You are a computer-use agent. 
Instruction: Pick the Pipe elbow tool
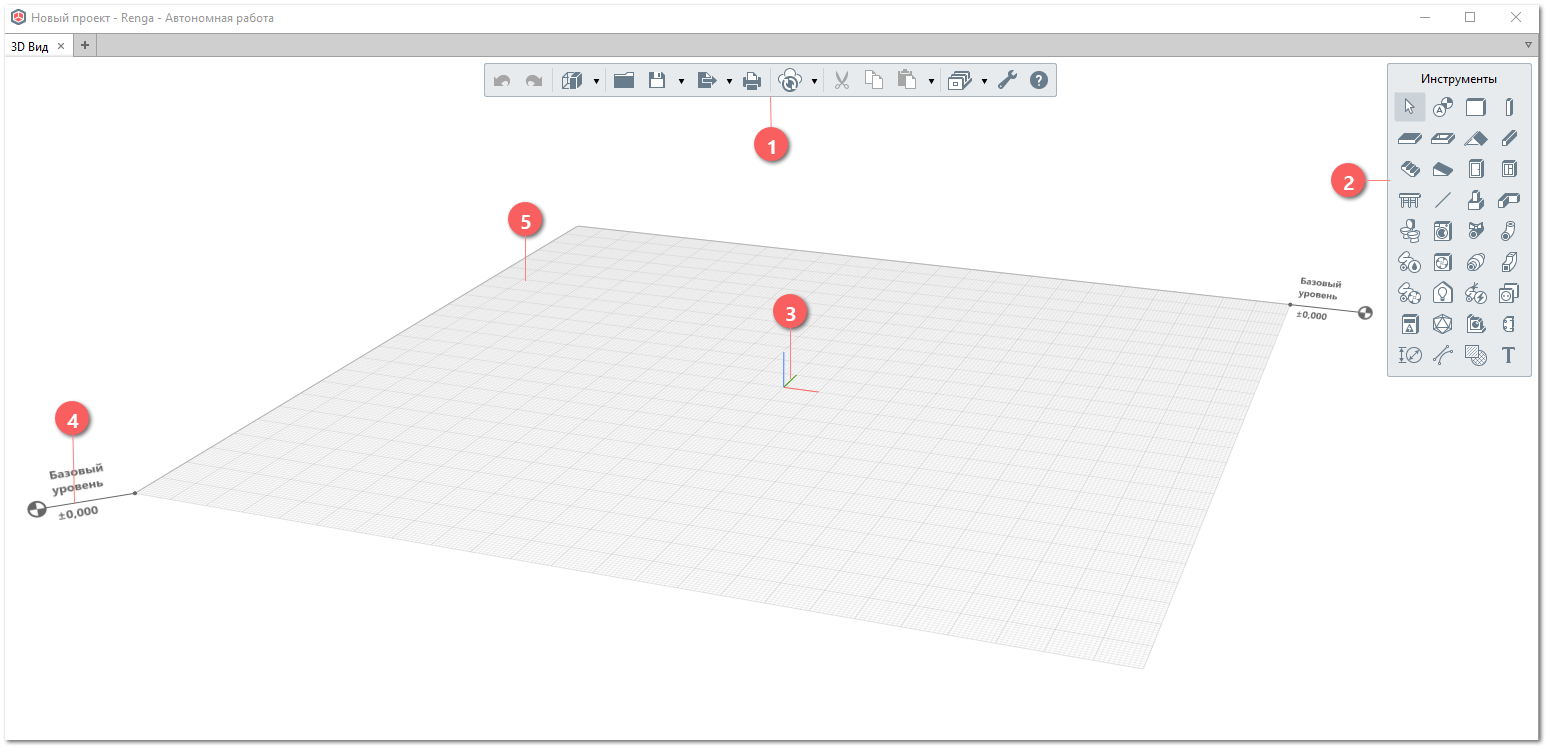click(x=1509, y=231)
